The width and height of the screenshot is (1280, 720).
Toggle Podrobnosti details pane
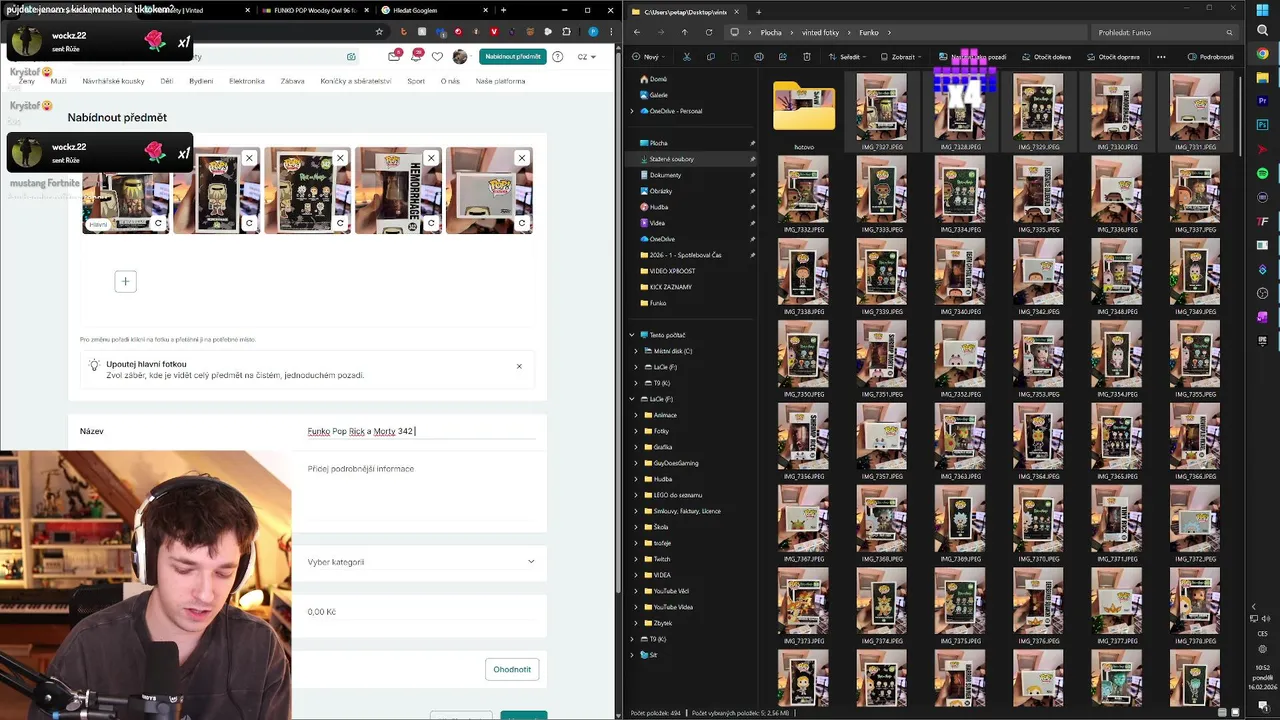point(1210,57)
